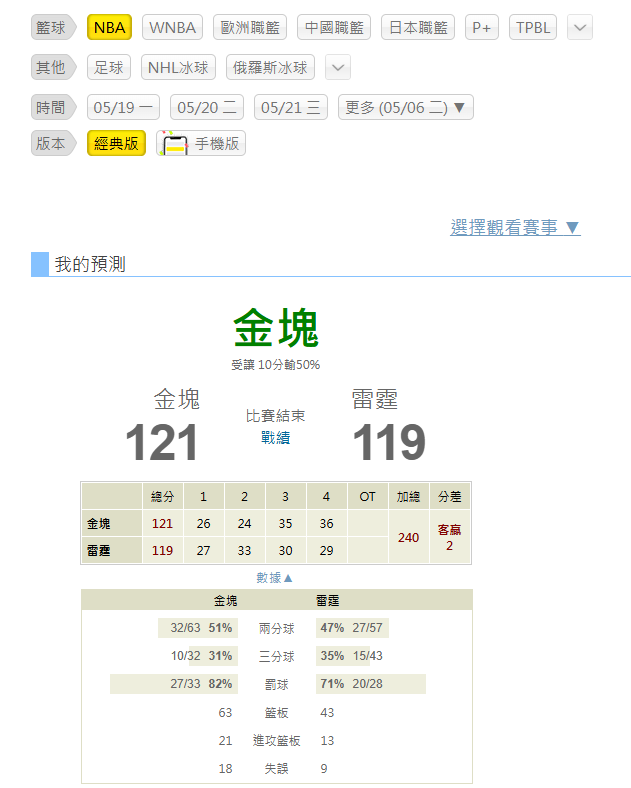
Task: Click the 三分球 stat label
Action: (276, 656)
